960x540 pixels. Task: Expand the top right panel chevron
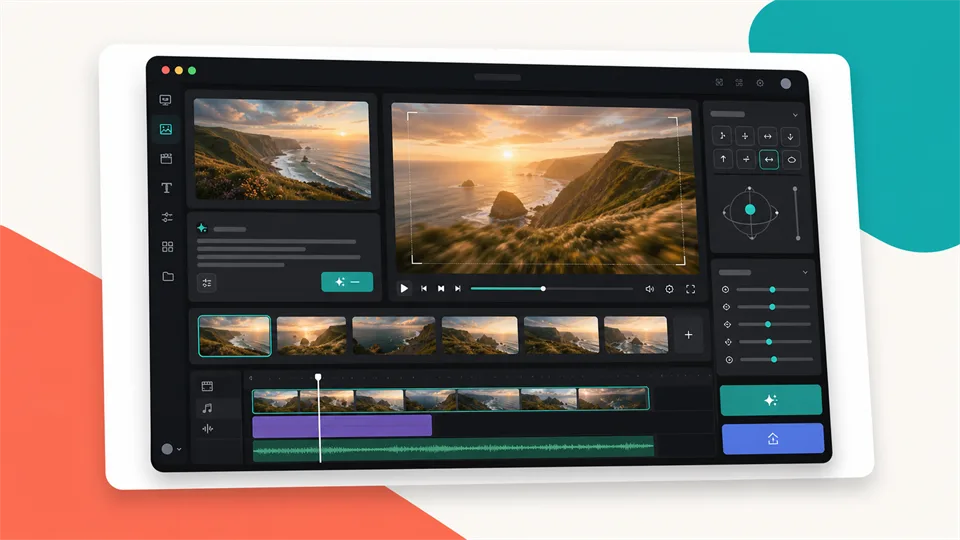795,115
